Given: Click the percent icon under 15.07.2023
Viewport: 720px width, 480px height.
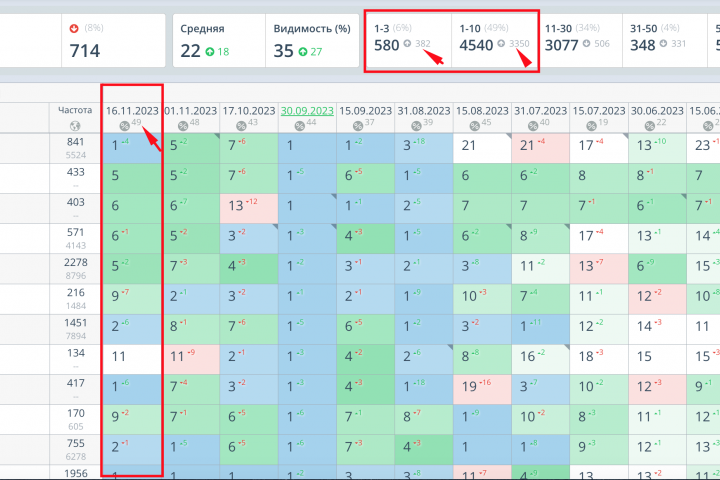Looking at the screenshot, I should pos(591,125).
